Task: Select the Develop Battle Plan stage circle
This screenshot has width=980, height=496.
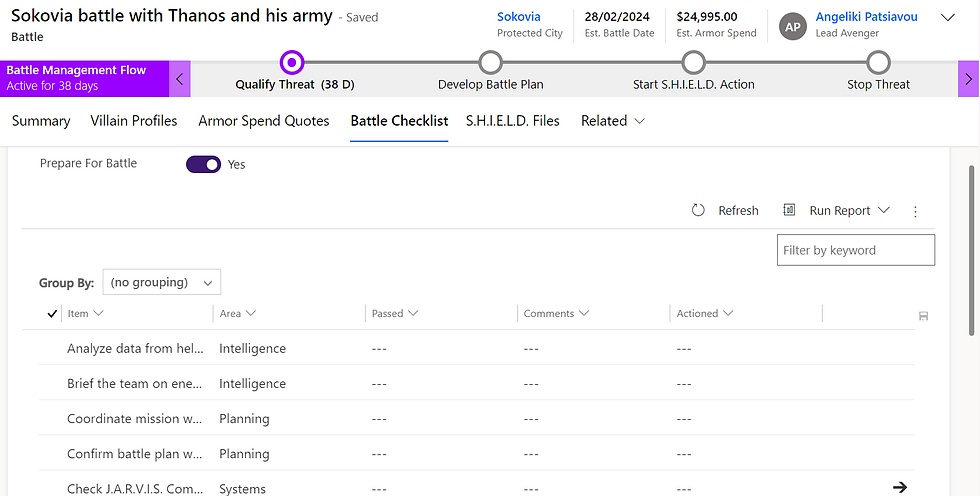Action: click(x=491, y=62)
